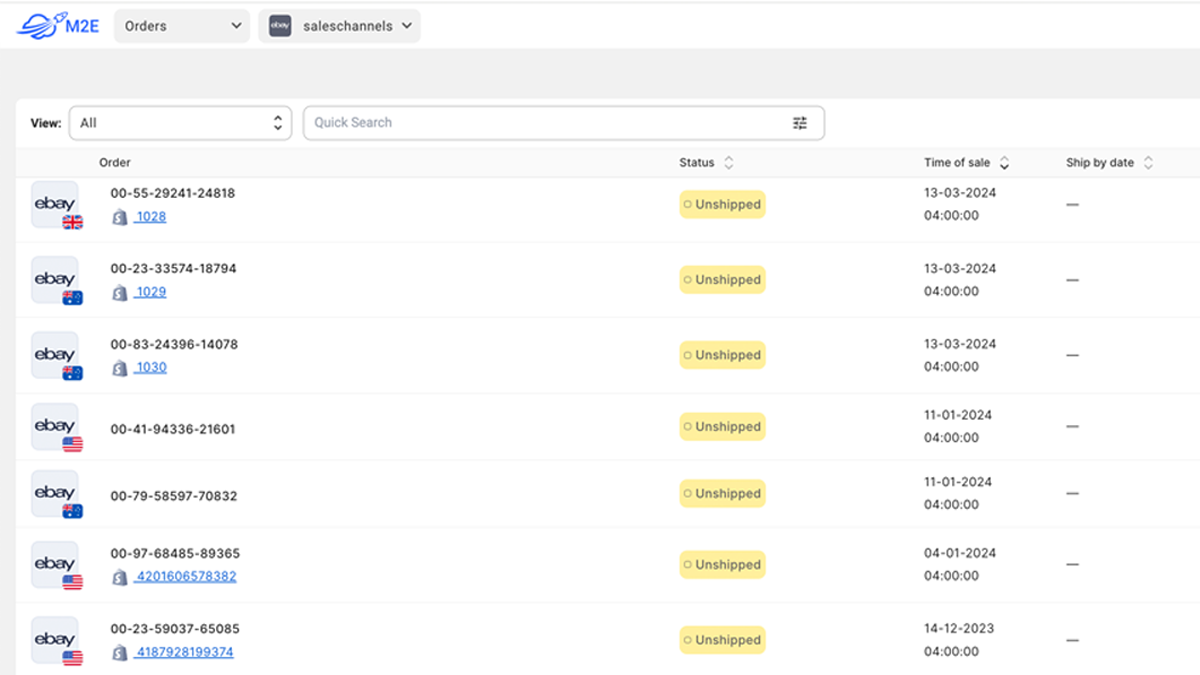Image resolution: width=1200 pixels, height=675 pixels.
Task: Sort orders by Ship by date
Action: click(1148, 163)
